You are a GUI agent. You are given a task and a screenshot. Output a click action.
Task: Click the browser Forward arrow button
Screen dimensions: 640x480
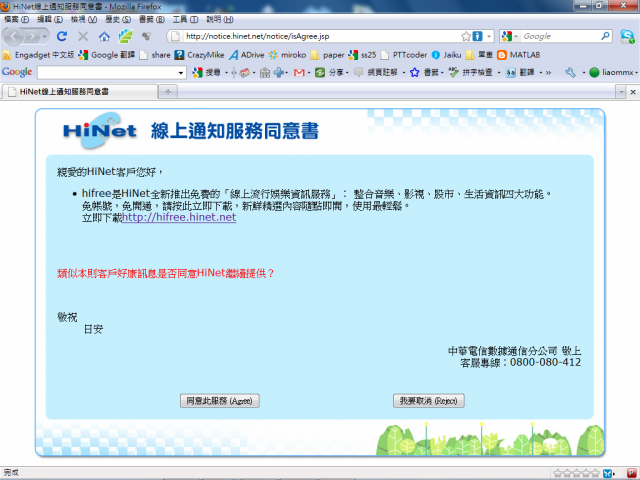click(x=32, y=36)
